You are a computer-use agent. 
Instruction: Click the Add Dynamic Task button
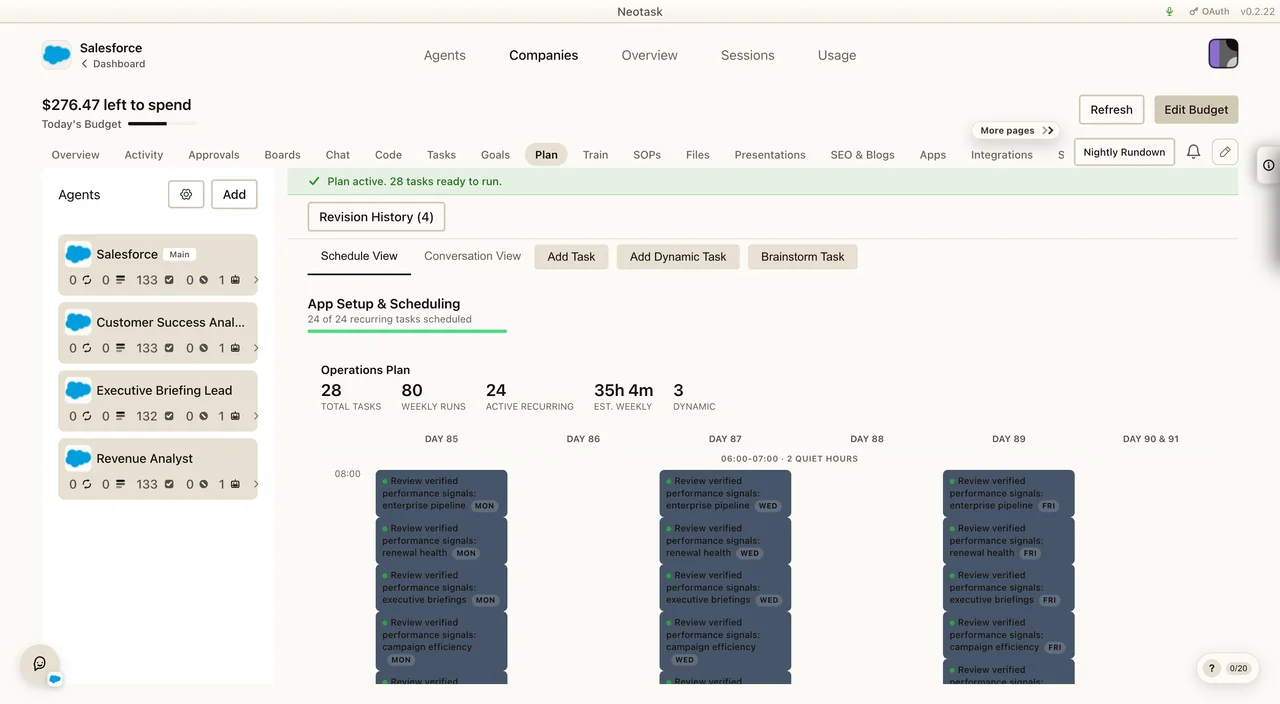(x=678, y=257)
